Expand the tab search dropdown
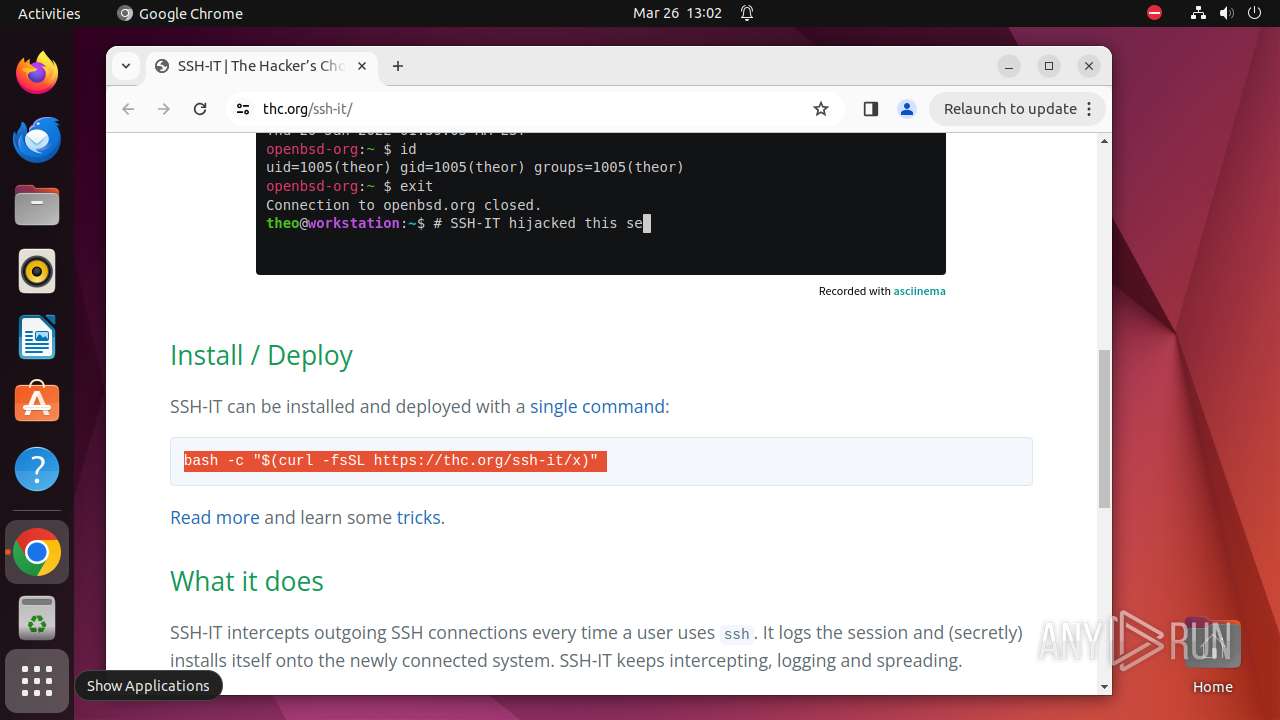Viewport: 1280px width, 720px height. (126, 66)
